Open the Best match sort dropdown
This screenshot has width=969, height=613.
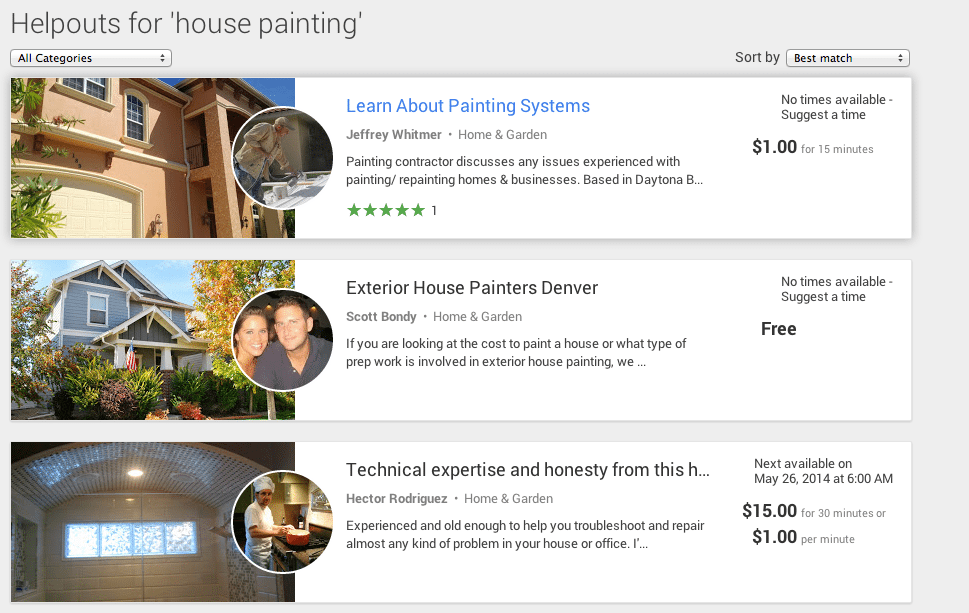click(x=847, y=58)
